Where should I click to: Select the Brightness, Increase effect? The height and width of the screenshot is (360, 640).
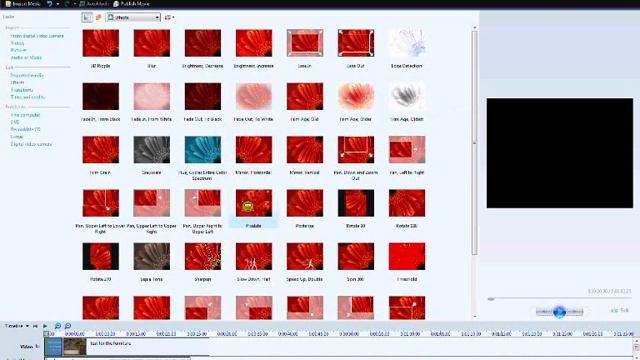[253, 43]
